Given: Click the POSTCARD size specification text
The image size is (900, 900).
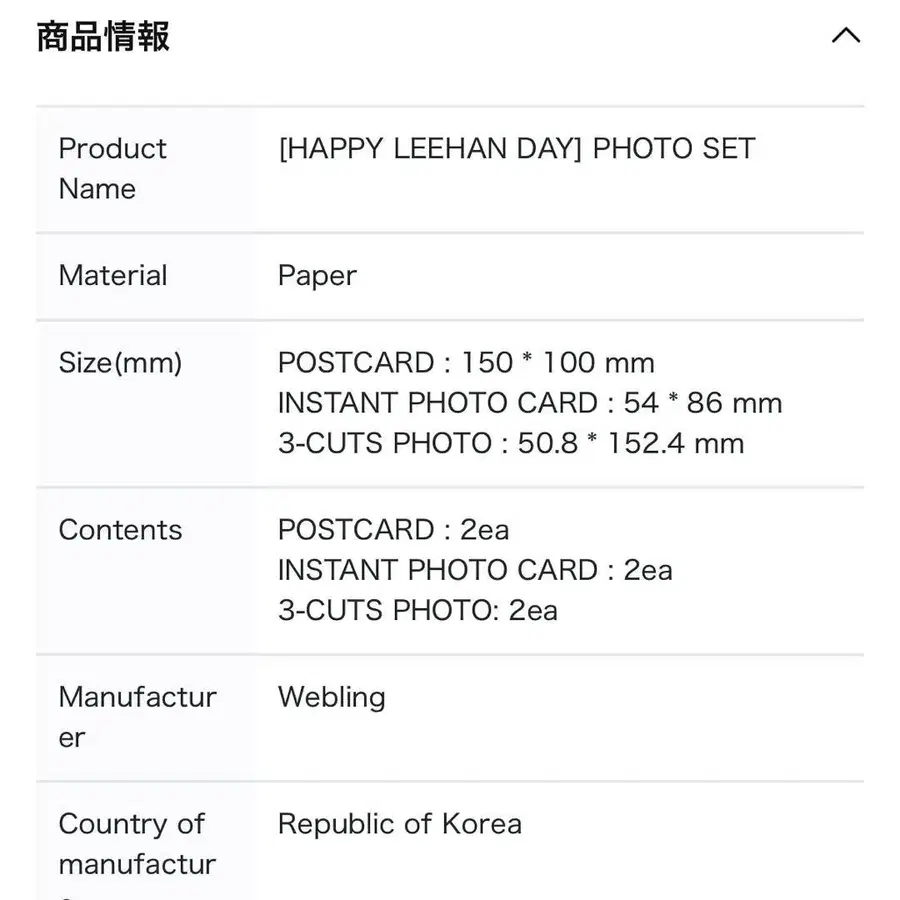Looking at the screenshot, I should click(466, 362).
